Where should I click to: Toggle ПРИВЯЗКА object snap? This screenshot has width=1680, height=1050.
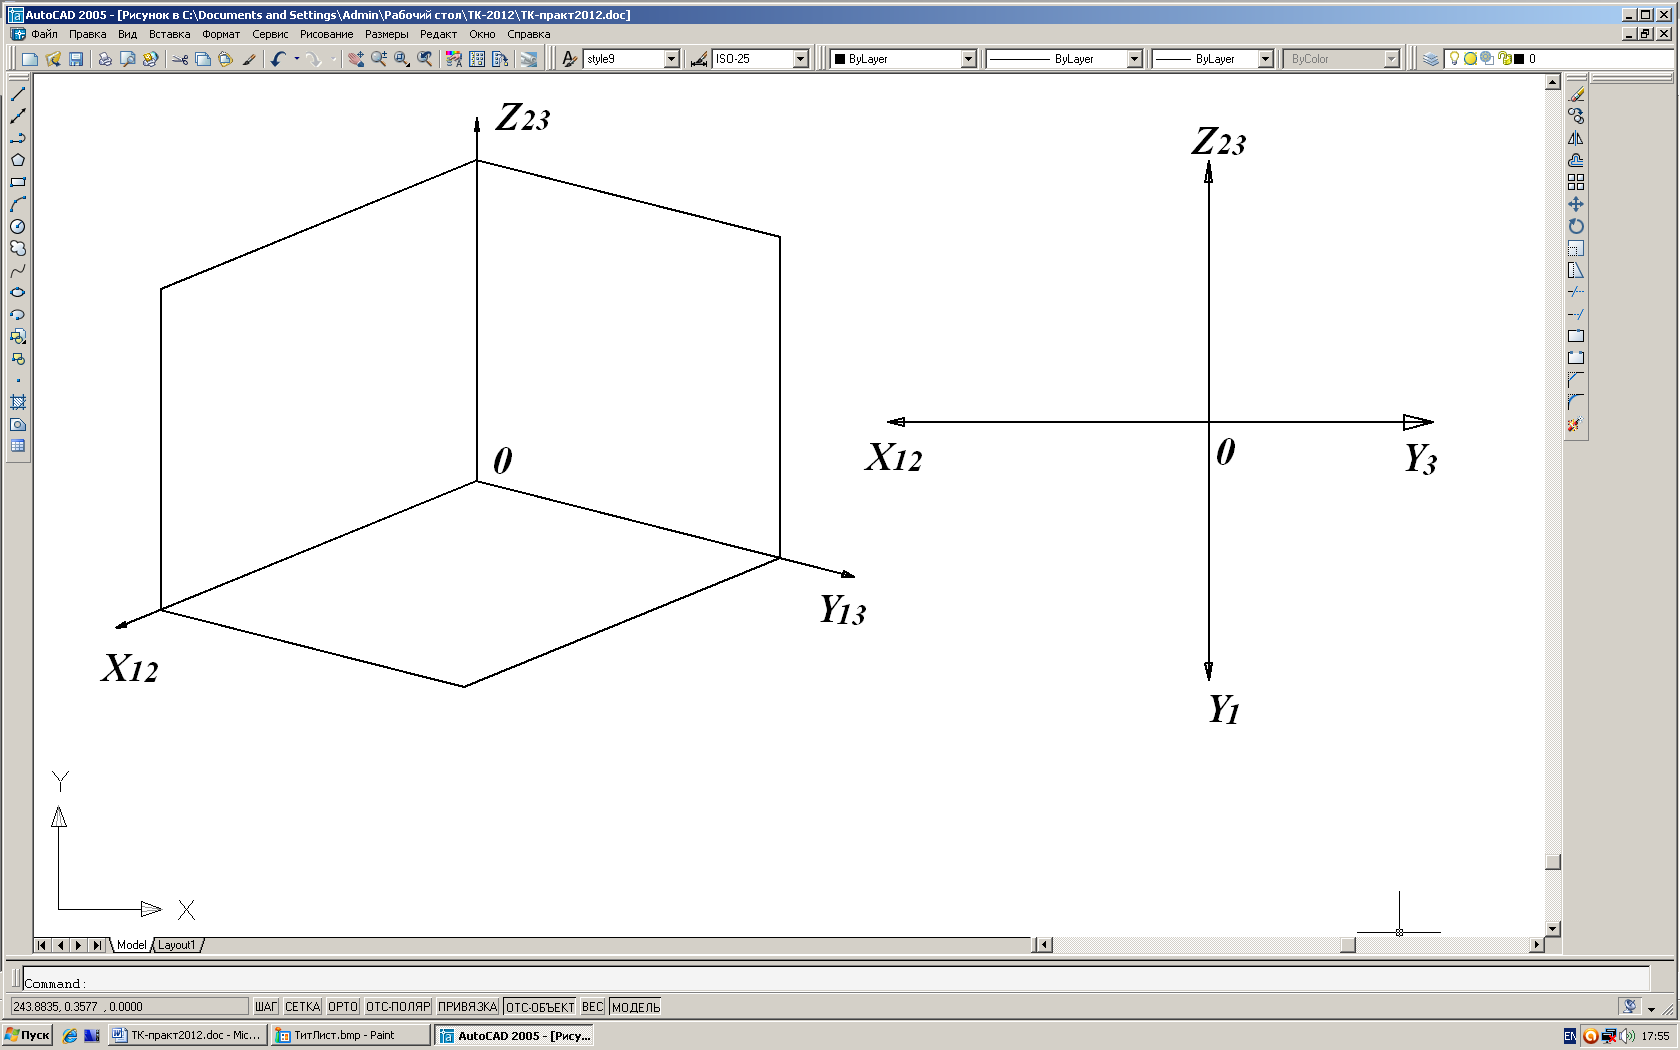[467, 1007]
